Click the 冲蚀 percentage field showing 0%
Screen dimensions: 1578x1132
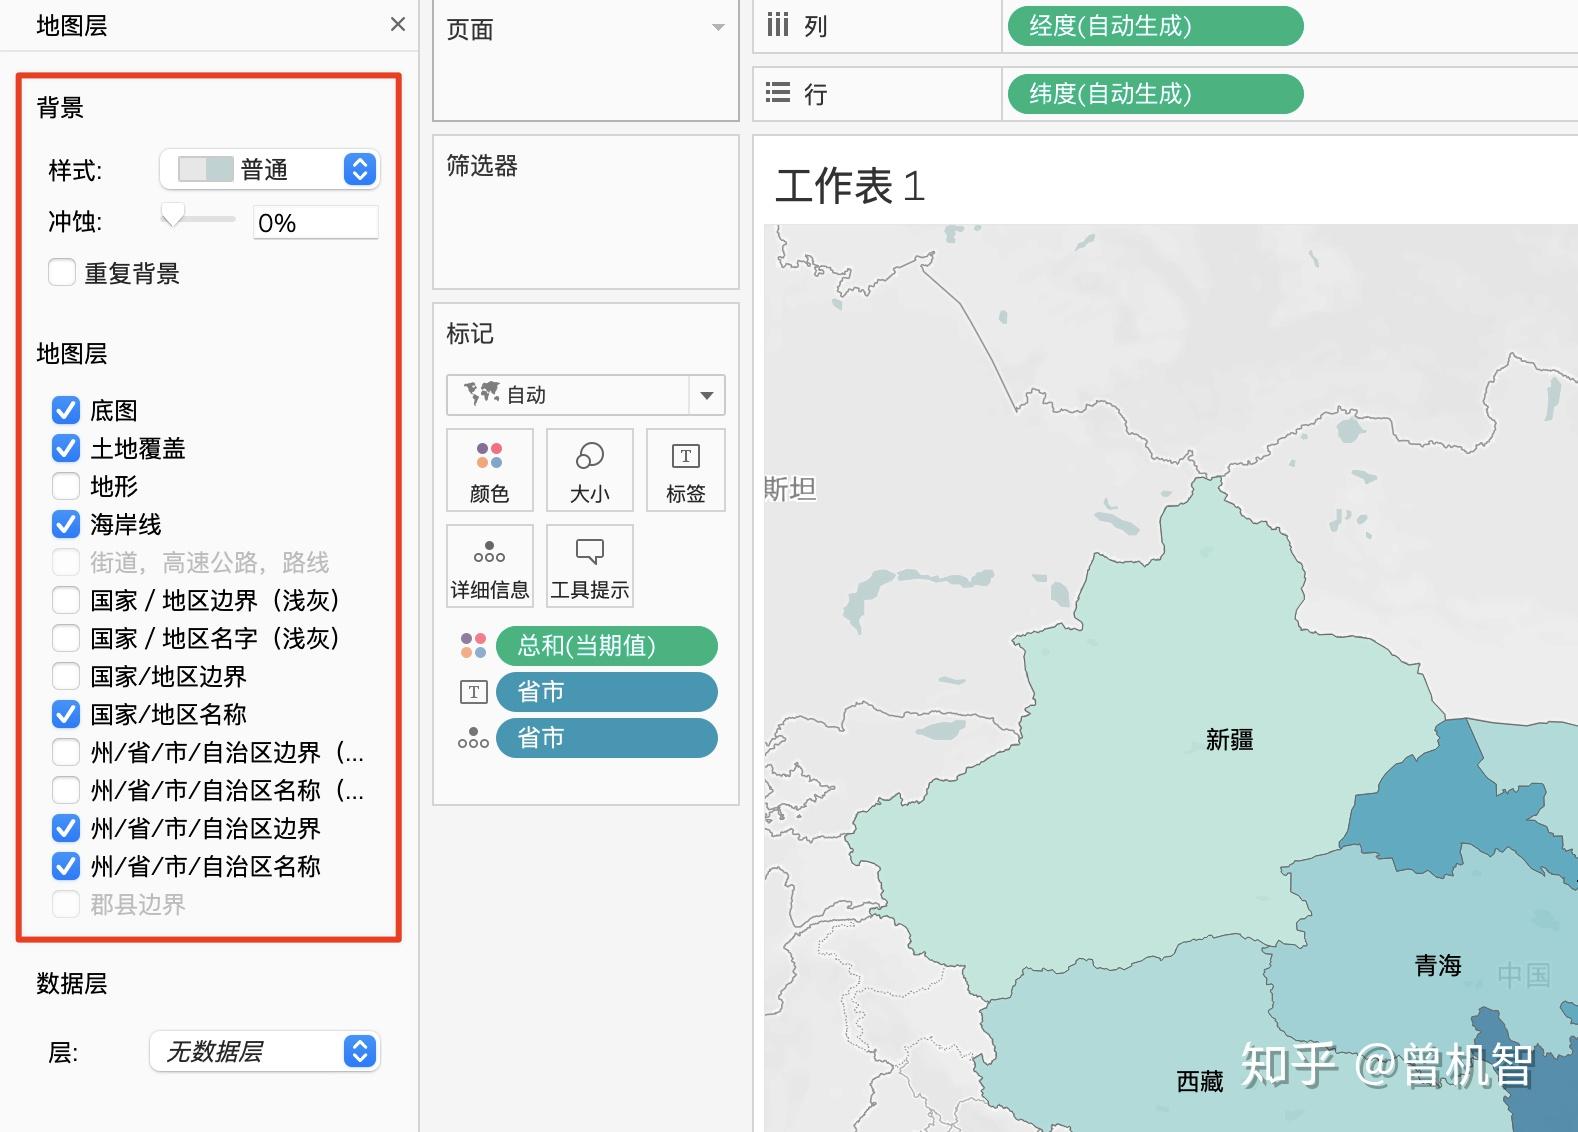315,222
